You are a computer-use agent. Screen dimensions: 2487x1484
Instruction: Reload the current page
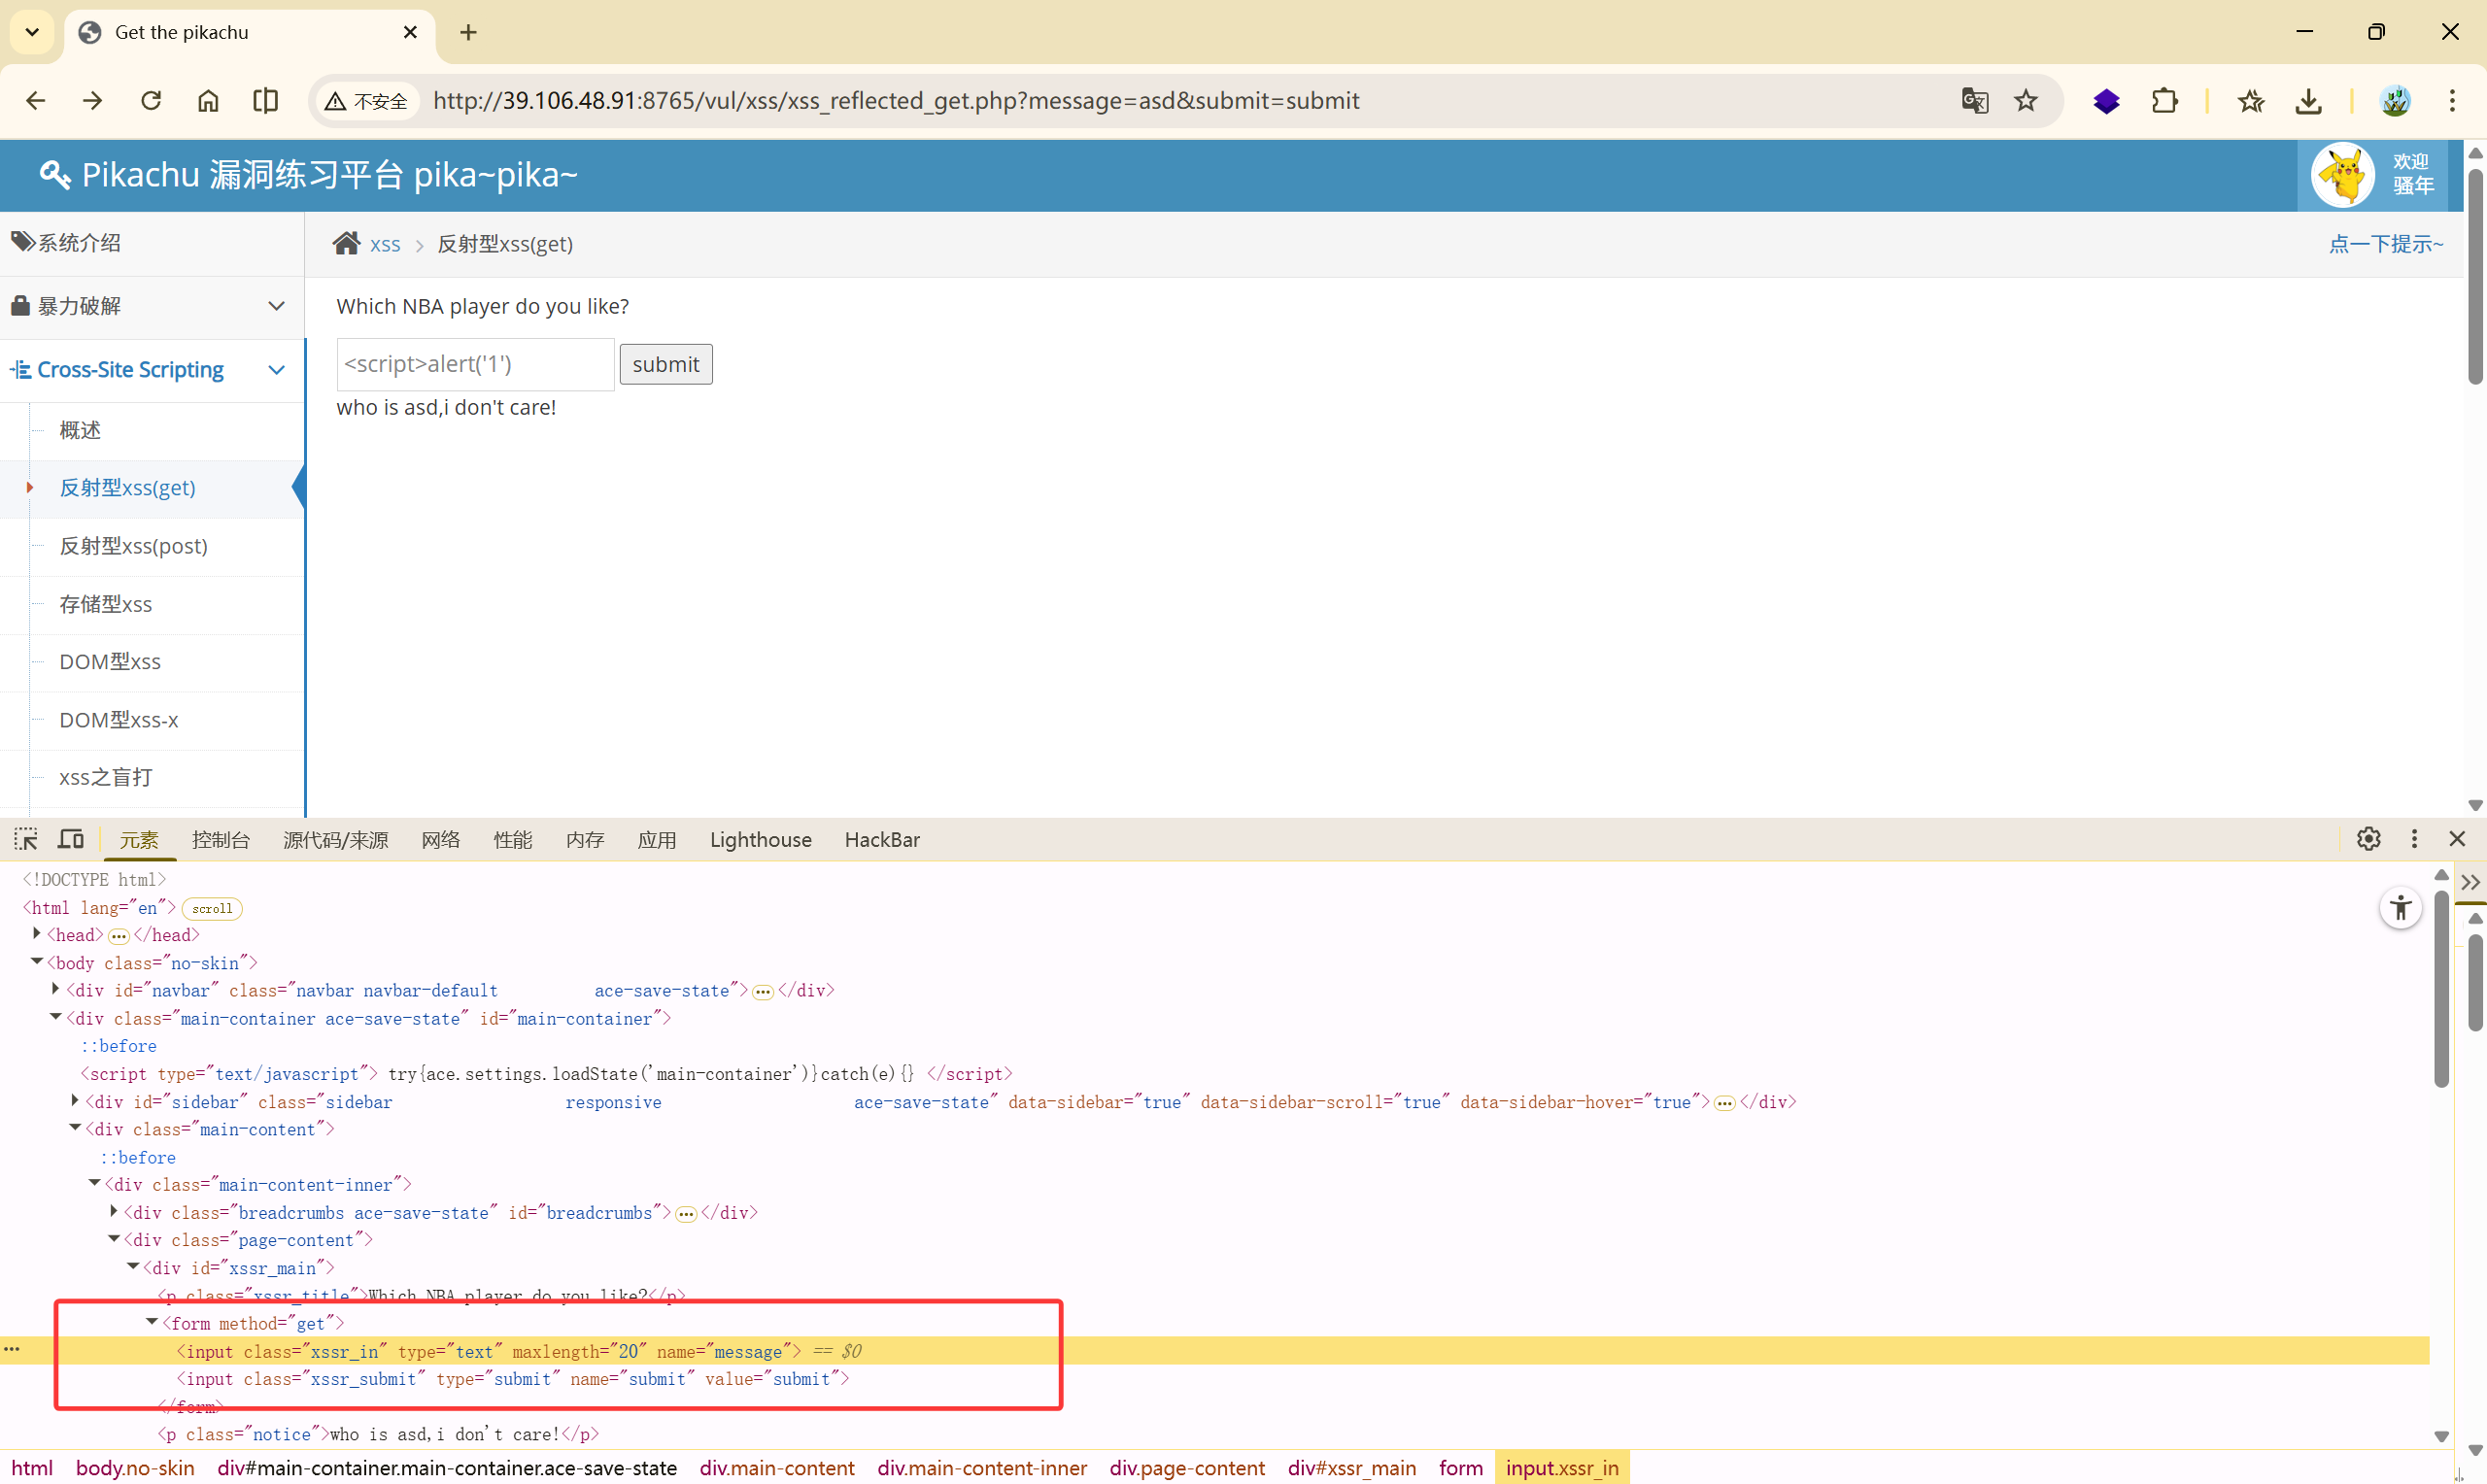(151, 101)
